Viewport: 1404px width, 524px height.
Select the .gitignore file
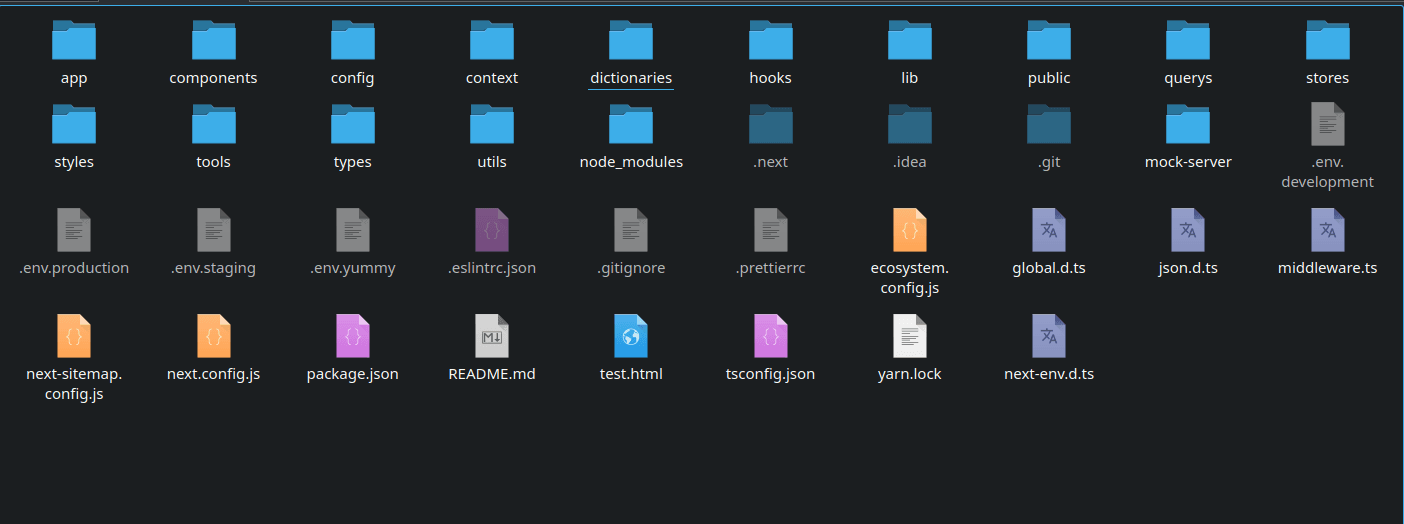tap(631, 230)
